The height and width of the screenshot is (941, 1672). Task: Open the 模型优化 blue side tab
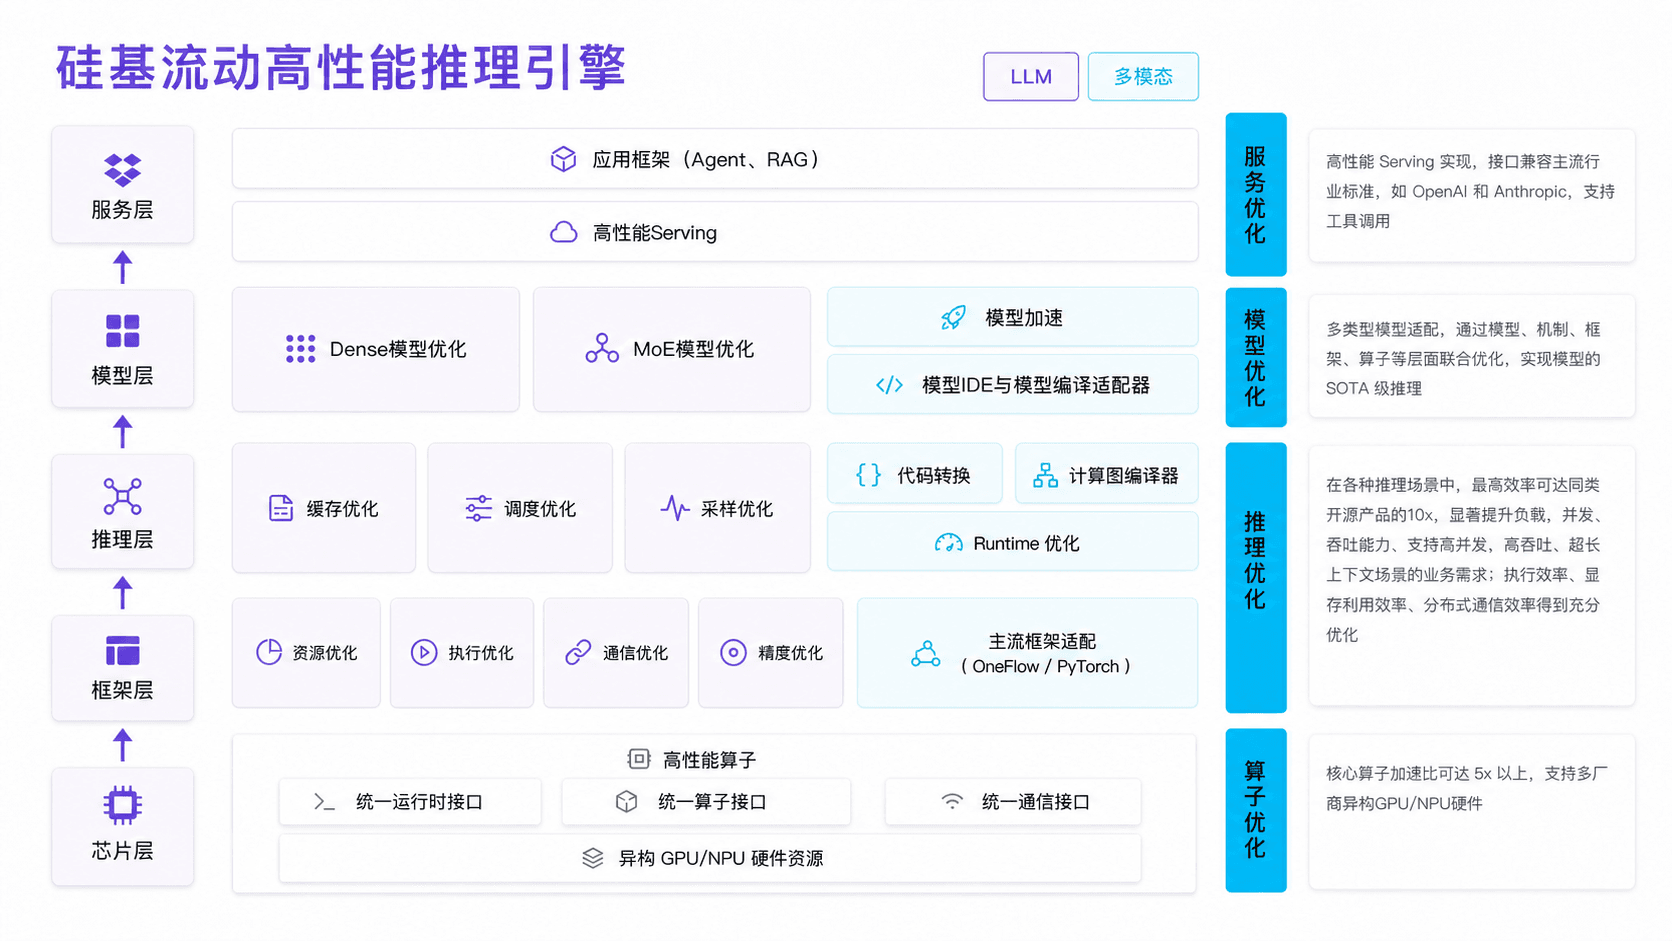tap(1256, 358)
